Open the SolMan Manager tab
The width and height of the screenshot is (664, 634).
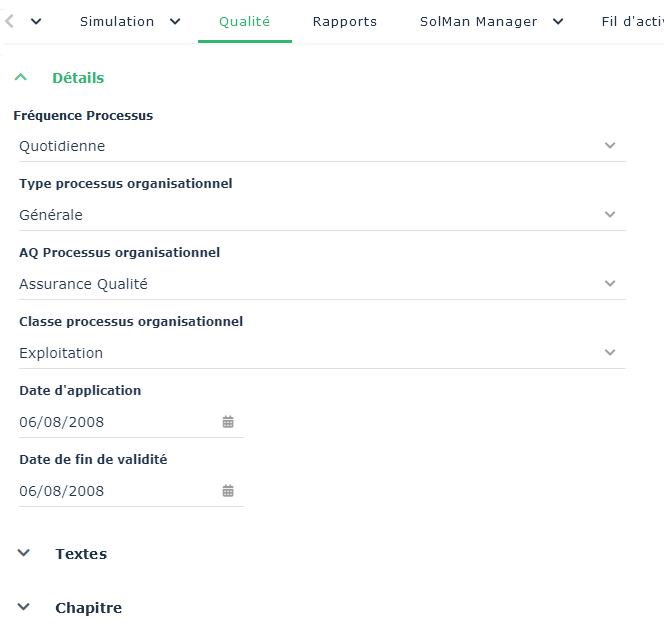click(478, 22)
